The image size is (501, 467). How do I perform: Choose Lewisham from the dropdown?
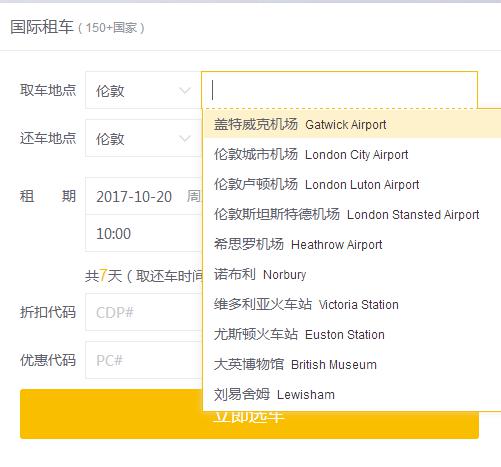click(x=352, y=394)
